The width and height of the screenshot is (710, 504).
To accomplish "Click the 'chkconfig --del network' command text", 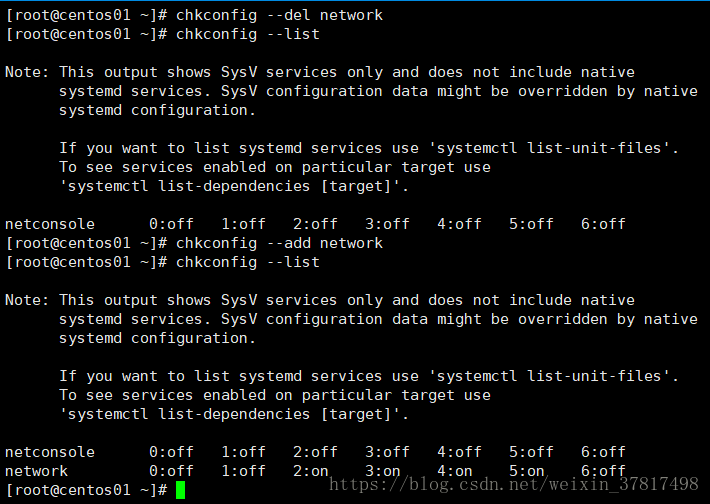I will click(279, 16).
